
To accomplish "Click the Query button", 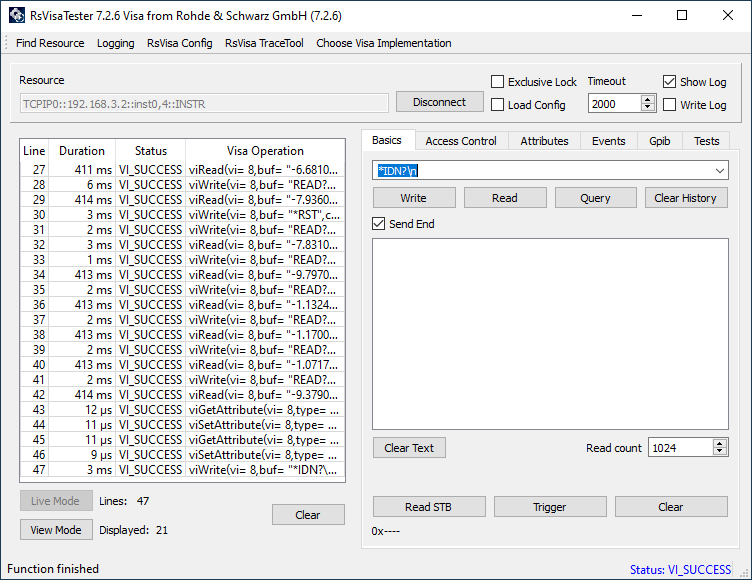I will [x=595, y=198].
